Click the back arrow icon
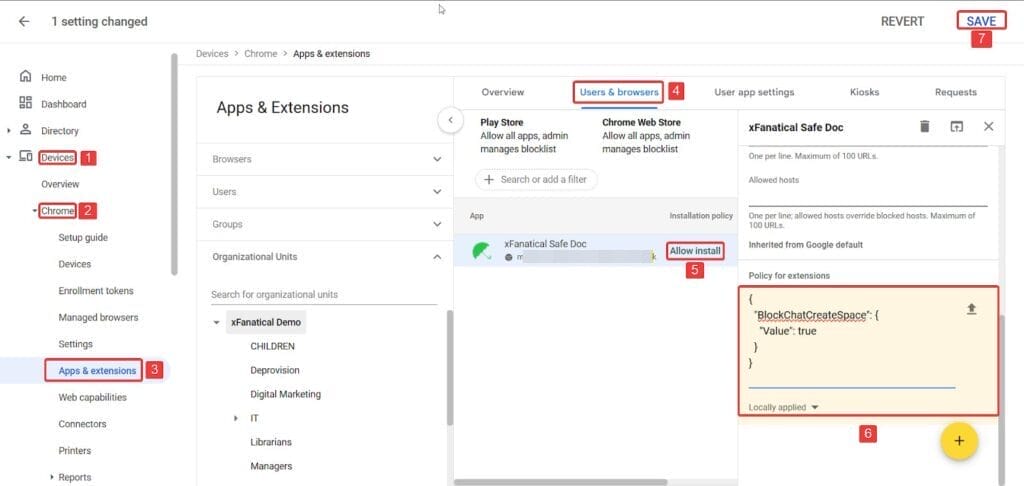The image size is (1024, 486). click(24, 22)
